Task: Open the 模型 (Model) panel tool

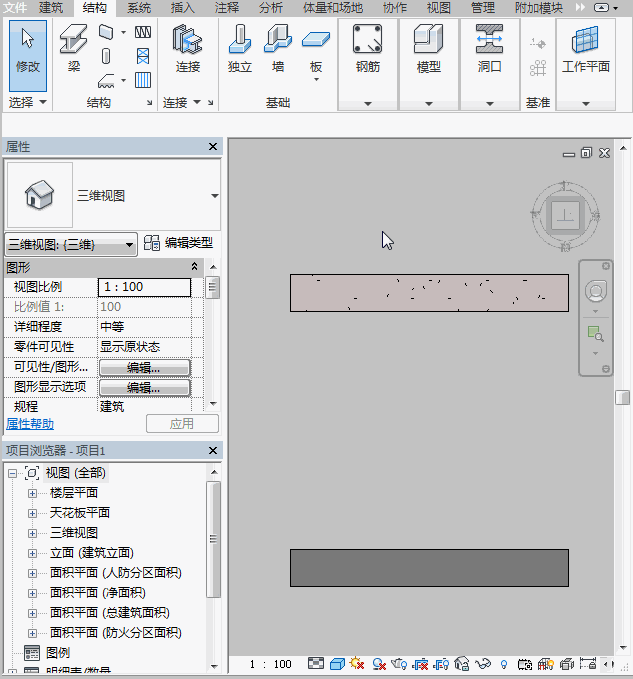Action: [x=429, y=48]
